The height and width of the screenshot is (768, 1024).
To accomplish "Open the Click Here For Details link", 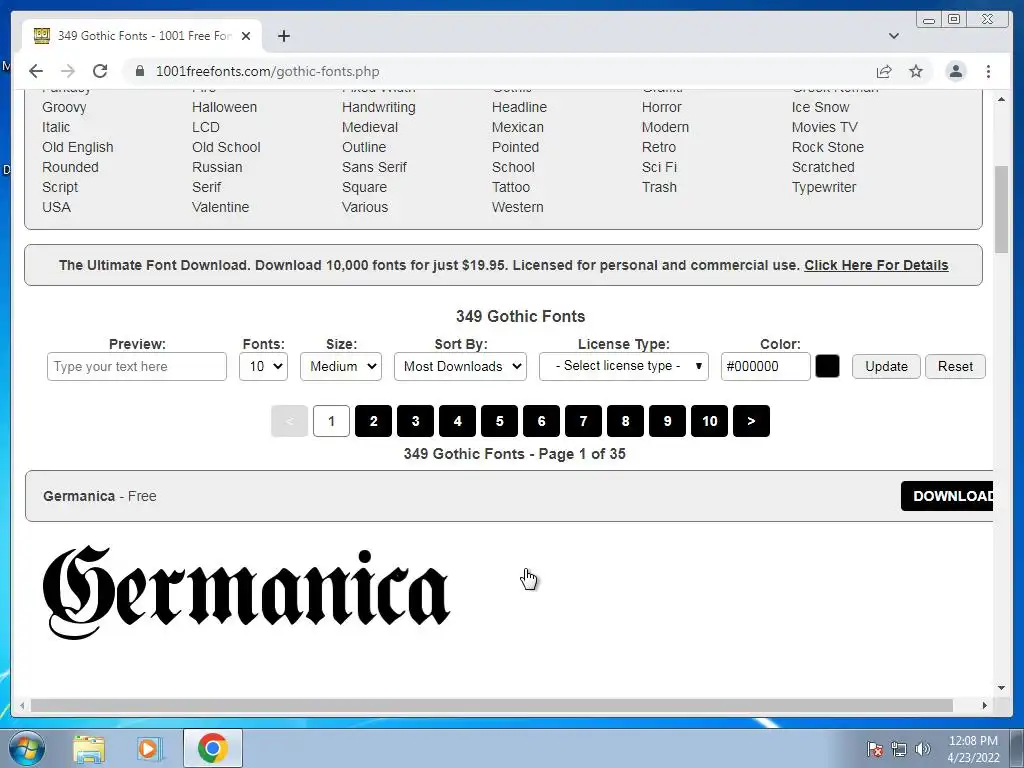I will click(x=876, y=265).
